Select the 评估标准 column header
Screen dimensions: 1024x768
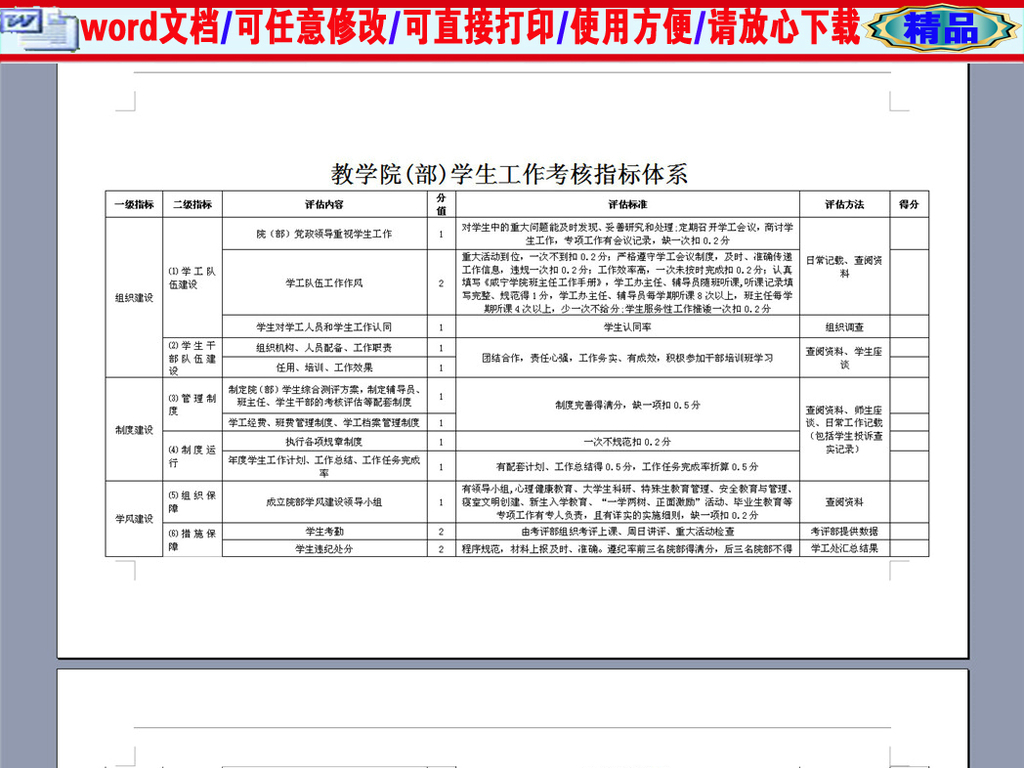click(628, 204)
